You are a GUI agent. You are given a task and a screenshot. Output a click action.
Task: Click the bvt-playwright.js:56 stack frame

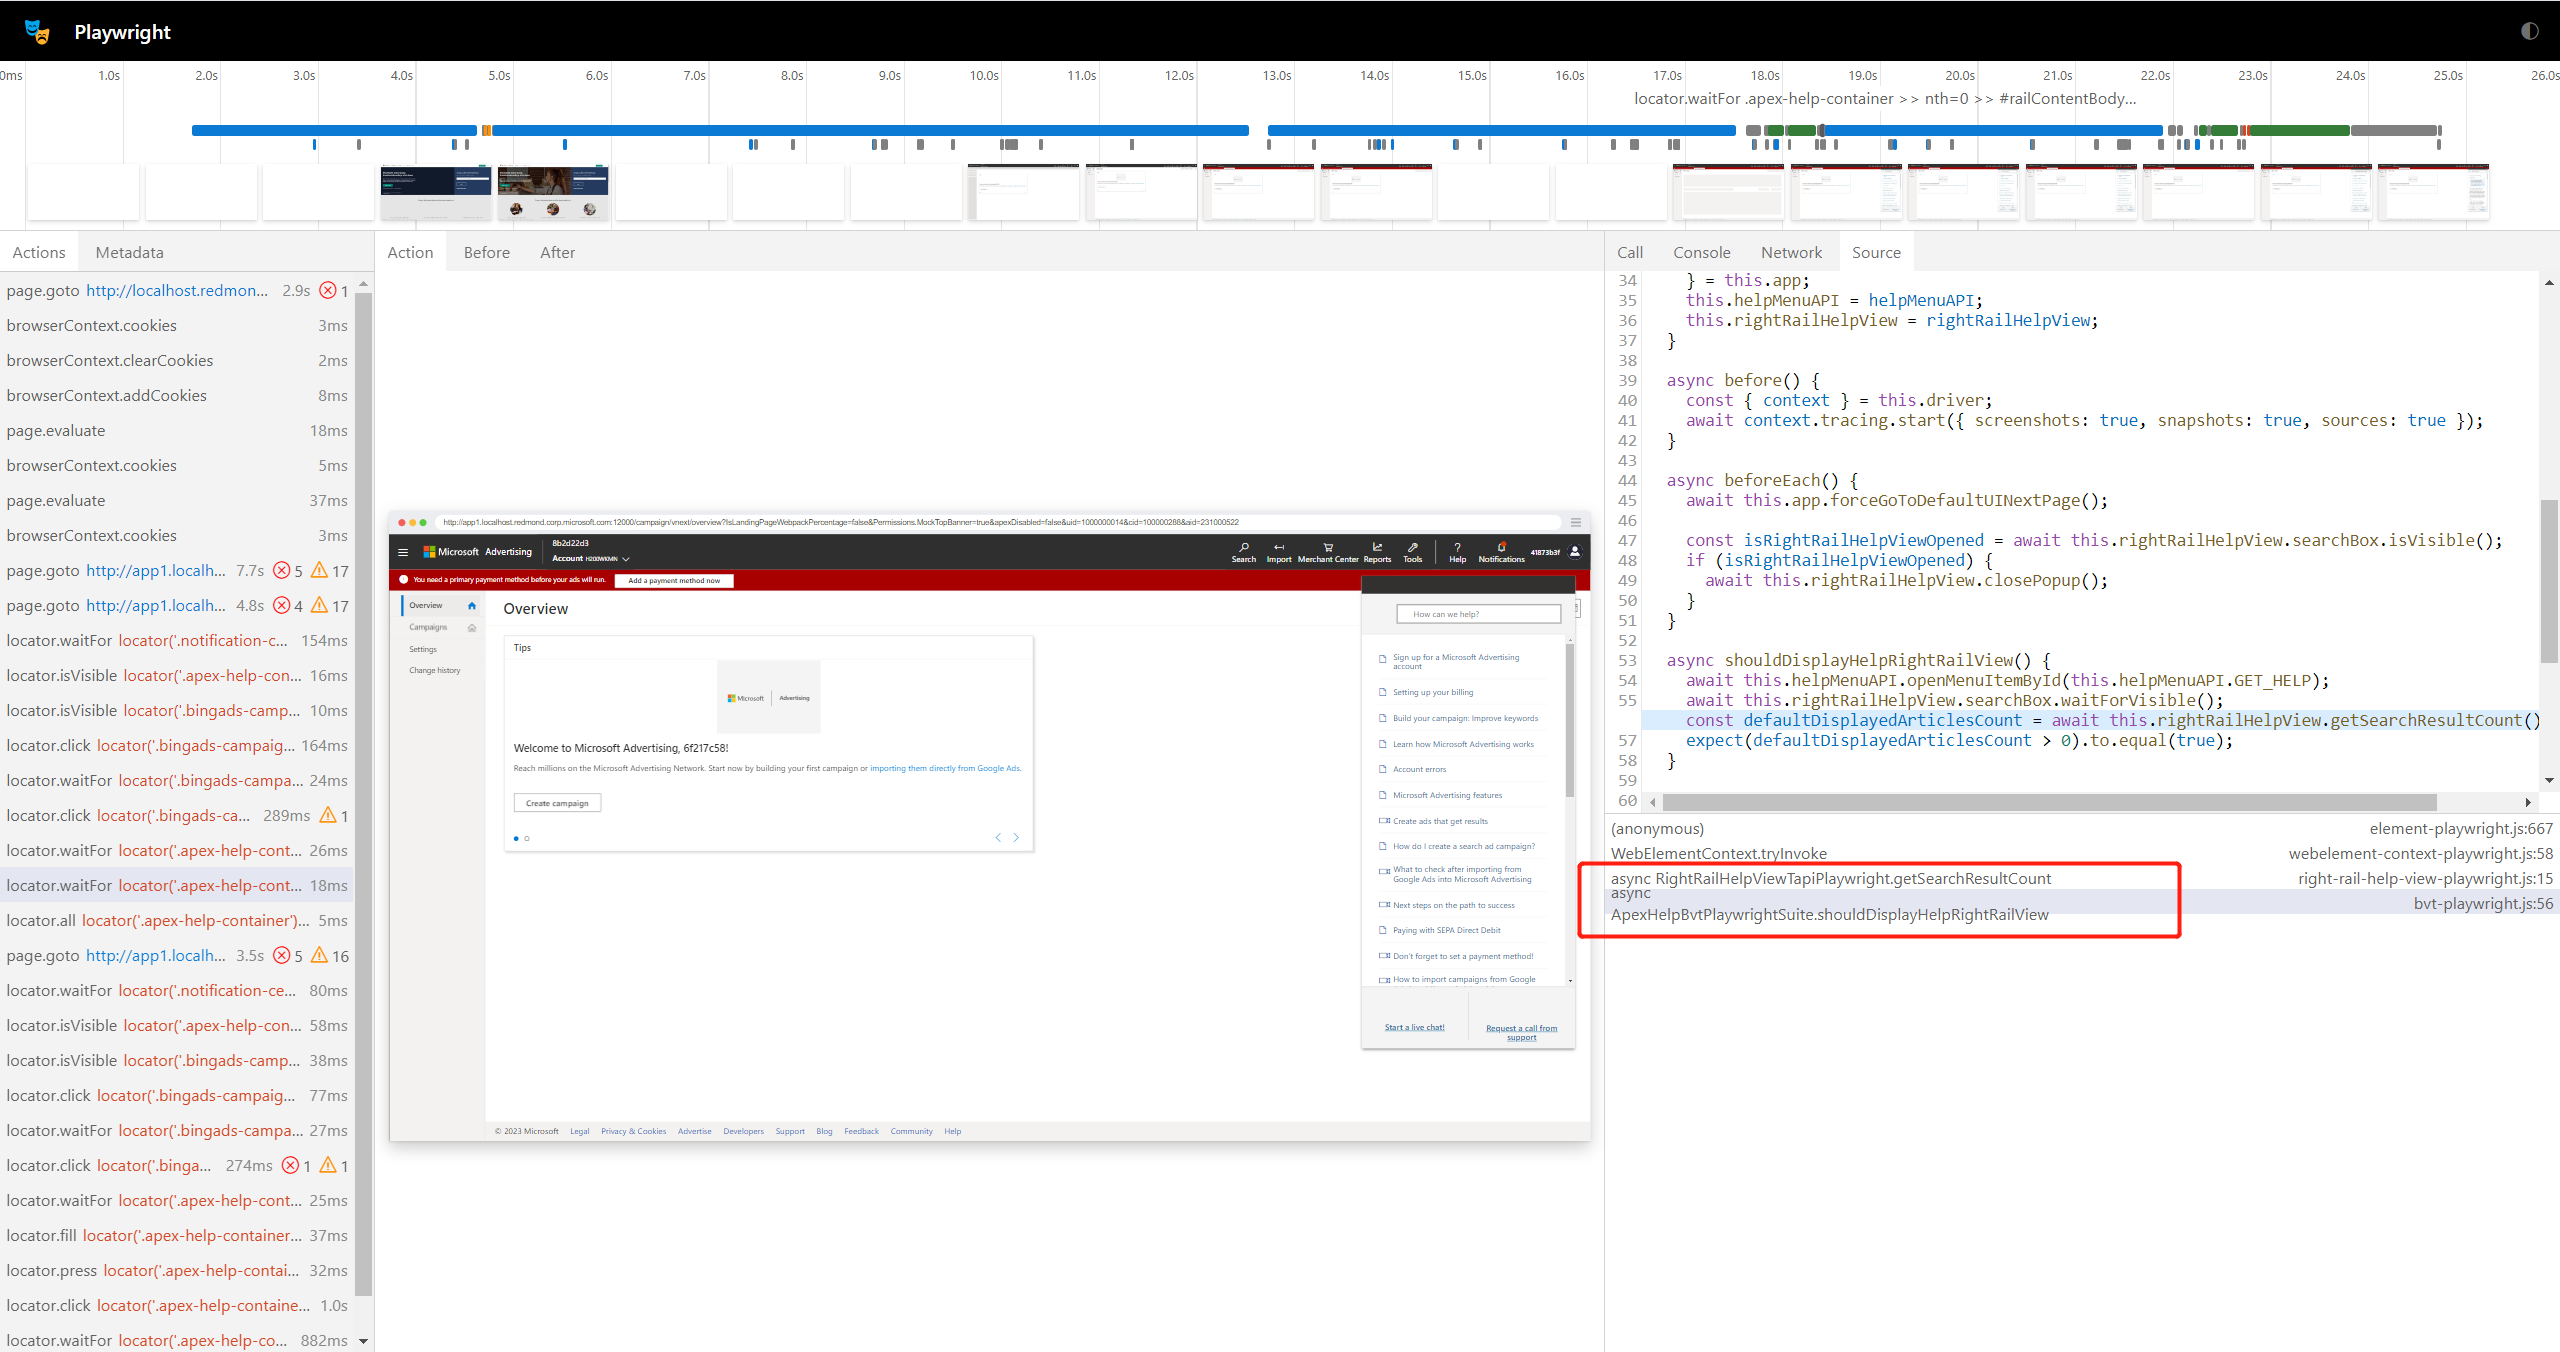[2483, 903]
